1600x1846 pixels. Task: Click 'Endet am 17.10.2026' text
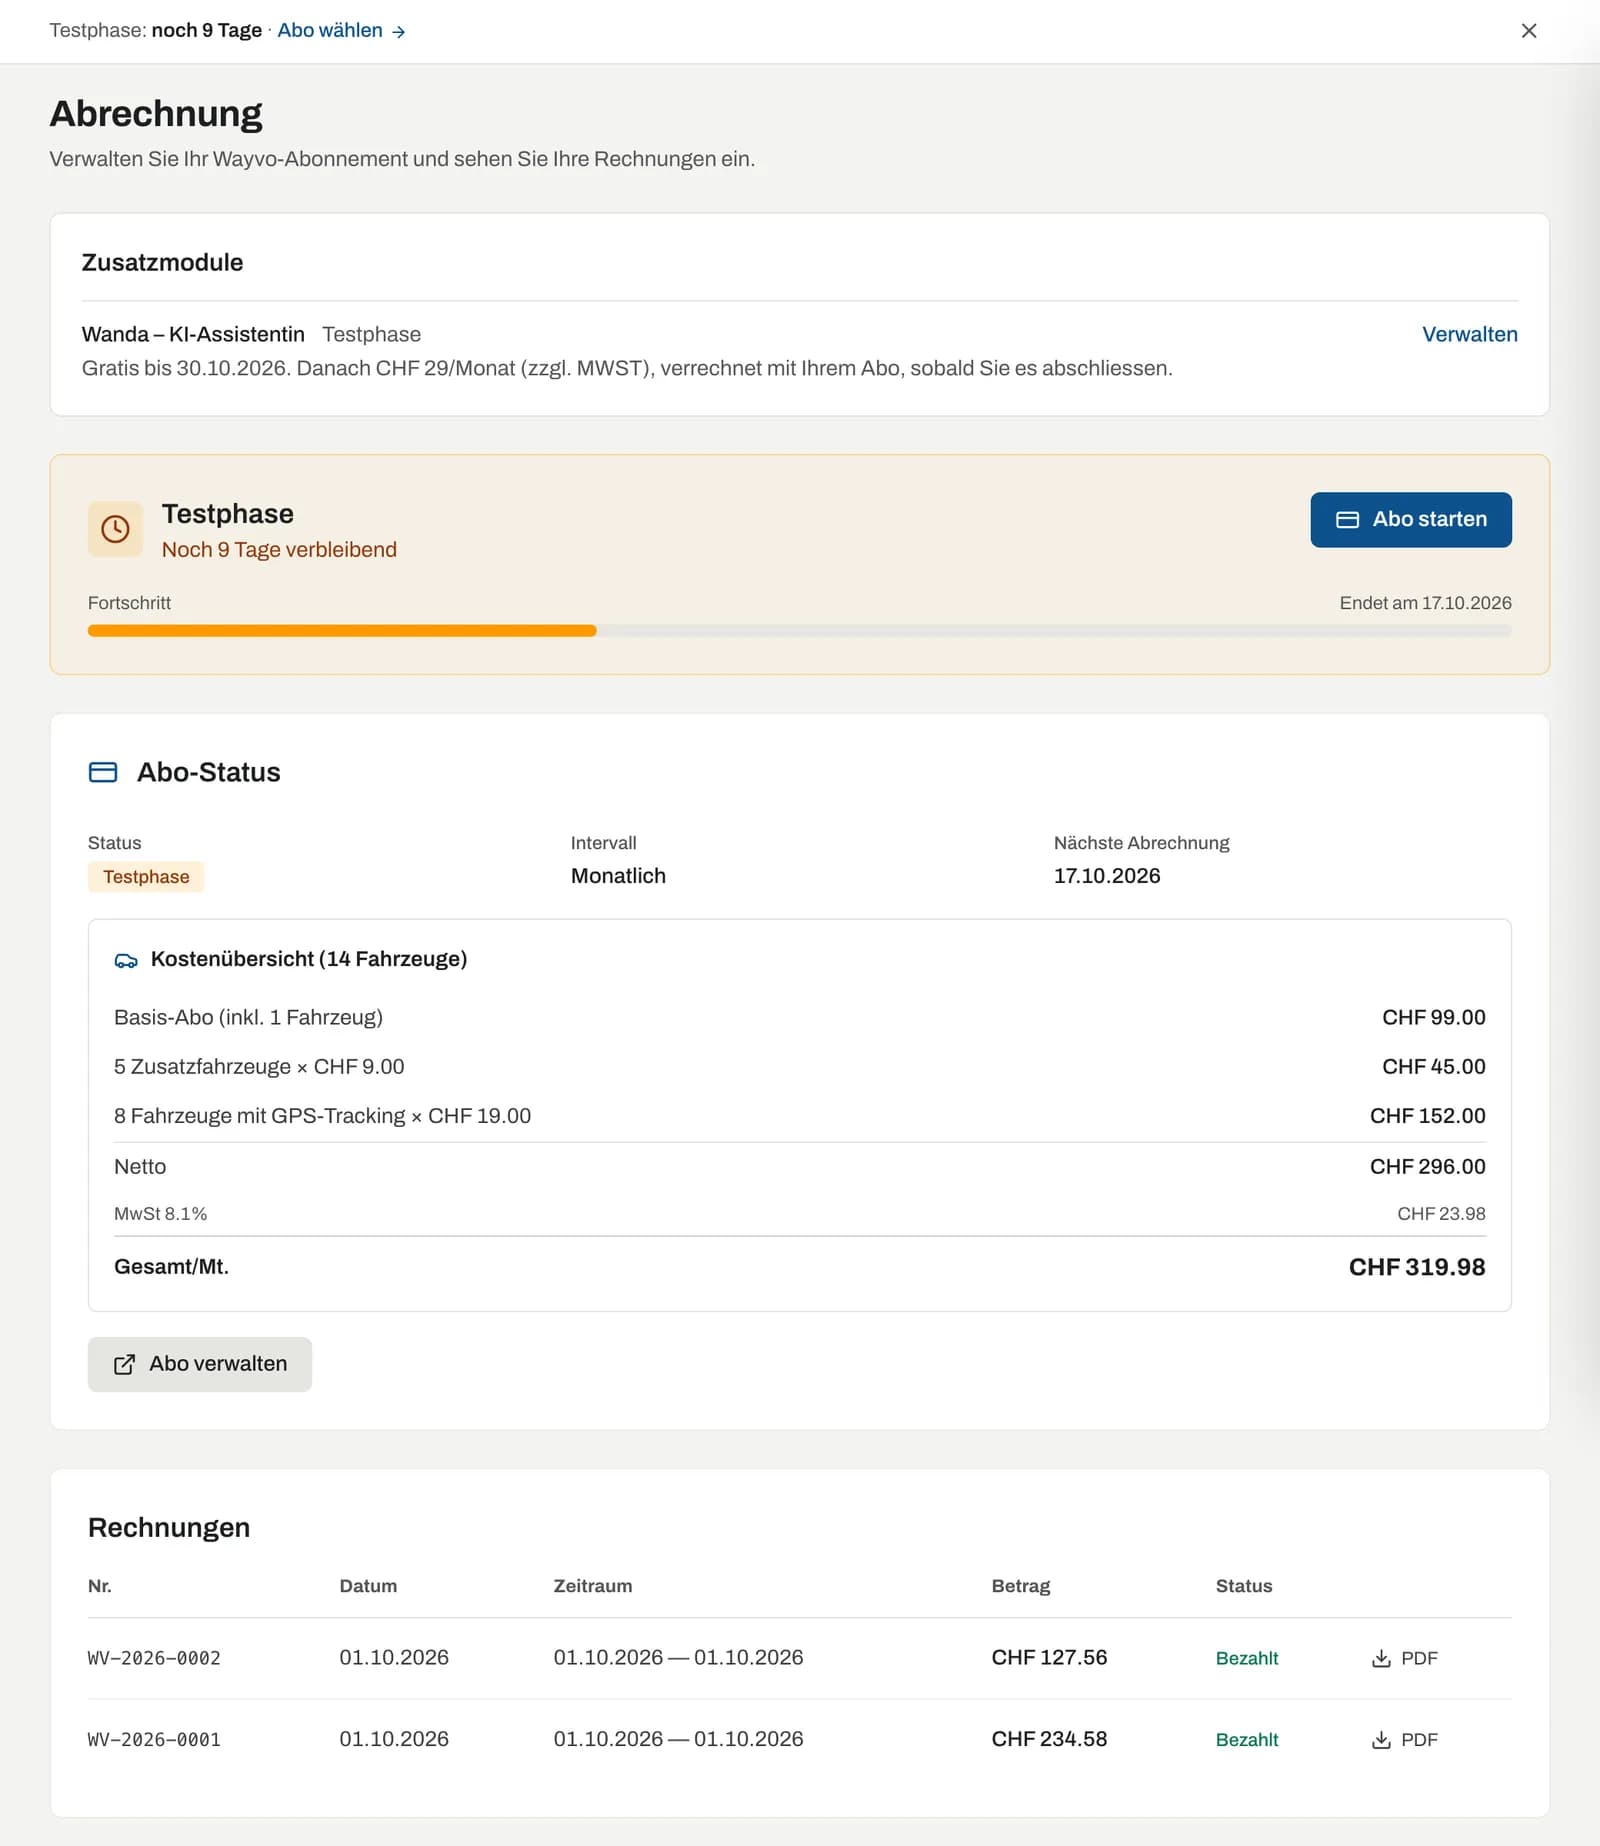click(x=1425, y=603)
